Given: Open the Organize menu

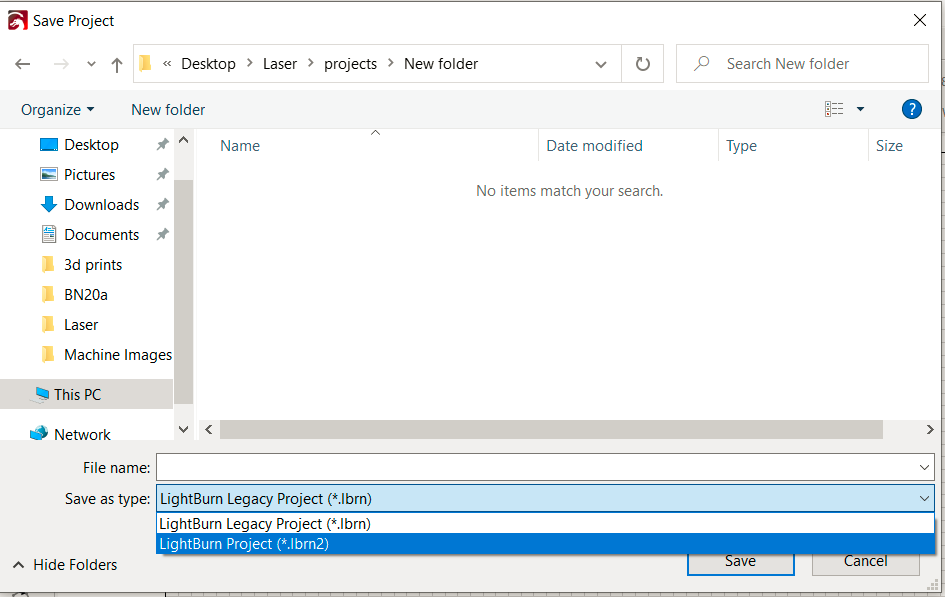Looking at the screenshot, I should click(57, 110).
